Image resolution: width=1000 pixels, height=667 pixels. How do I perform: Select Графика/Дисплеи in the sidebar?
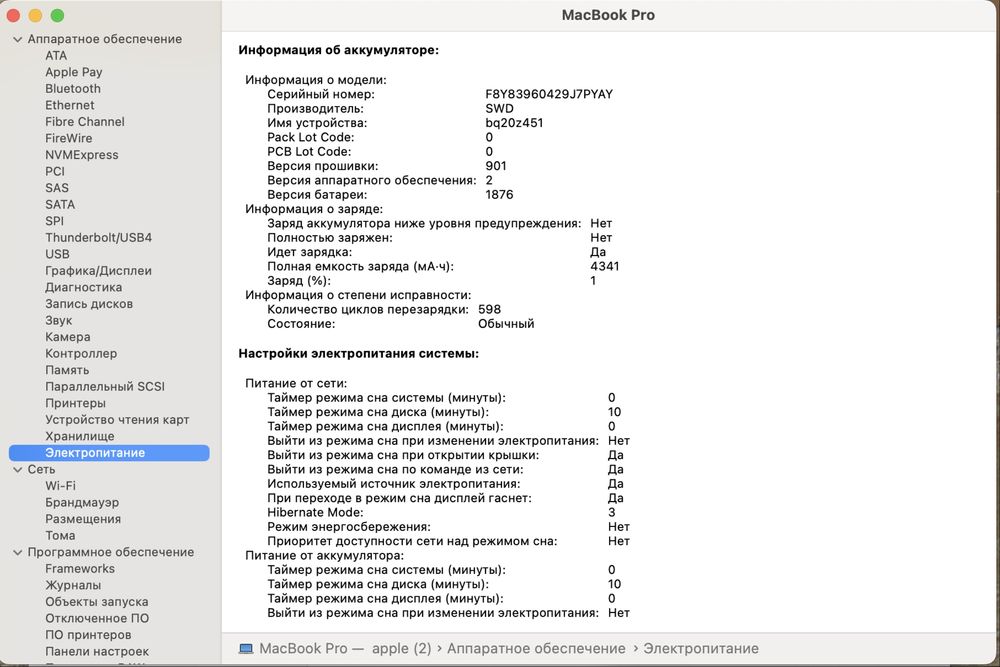point(98,271)
